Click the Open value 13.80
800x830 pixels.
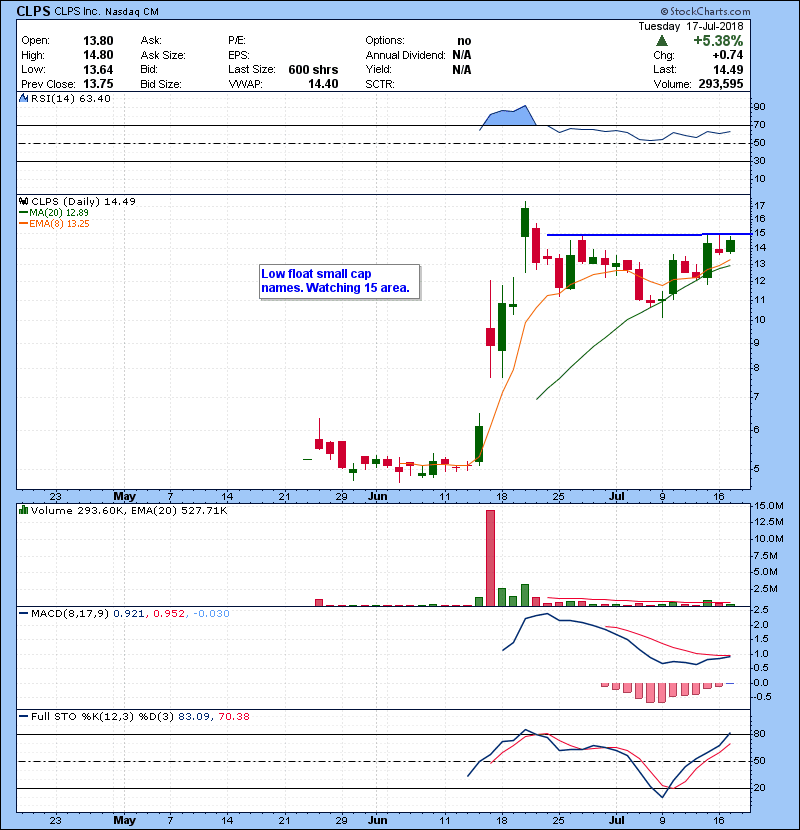(98, 41)
